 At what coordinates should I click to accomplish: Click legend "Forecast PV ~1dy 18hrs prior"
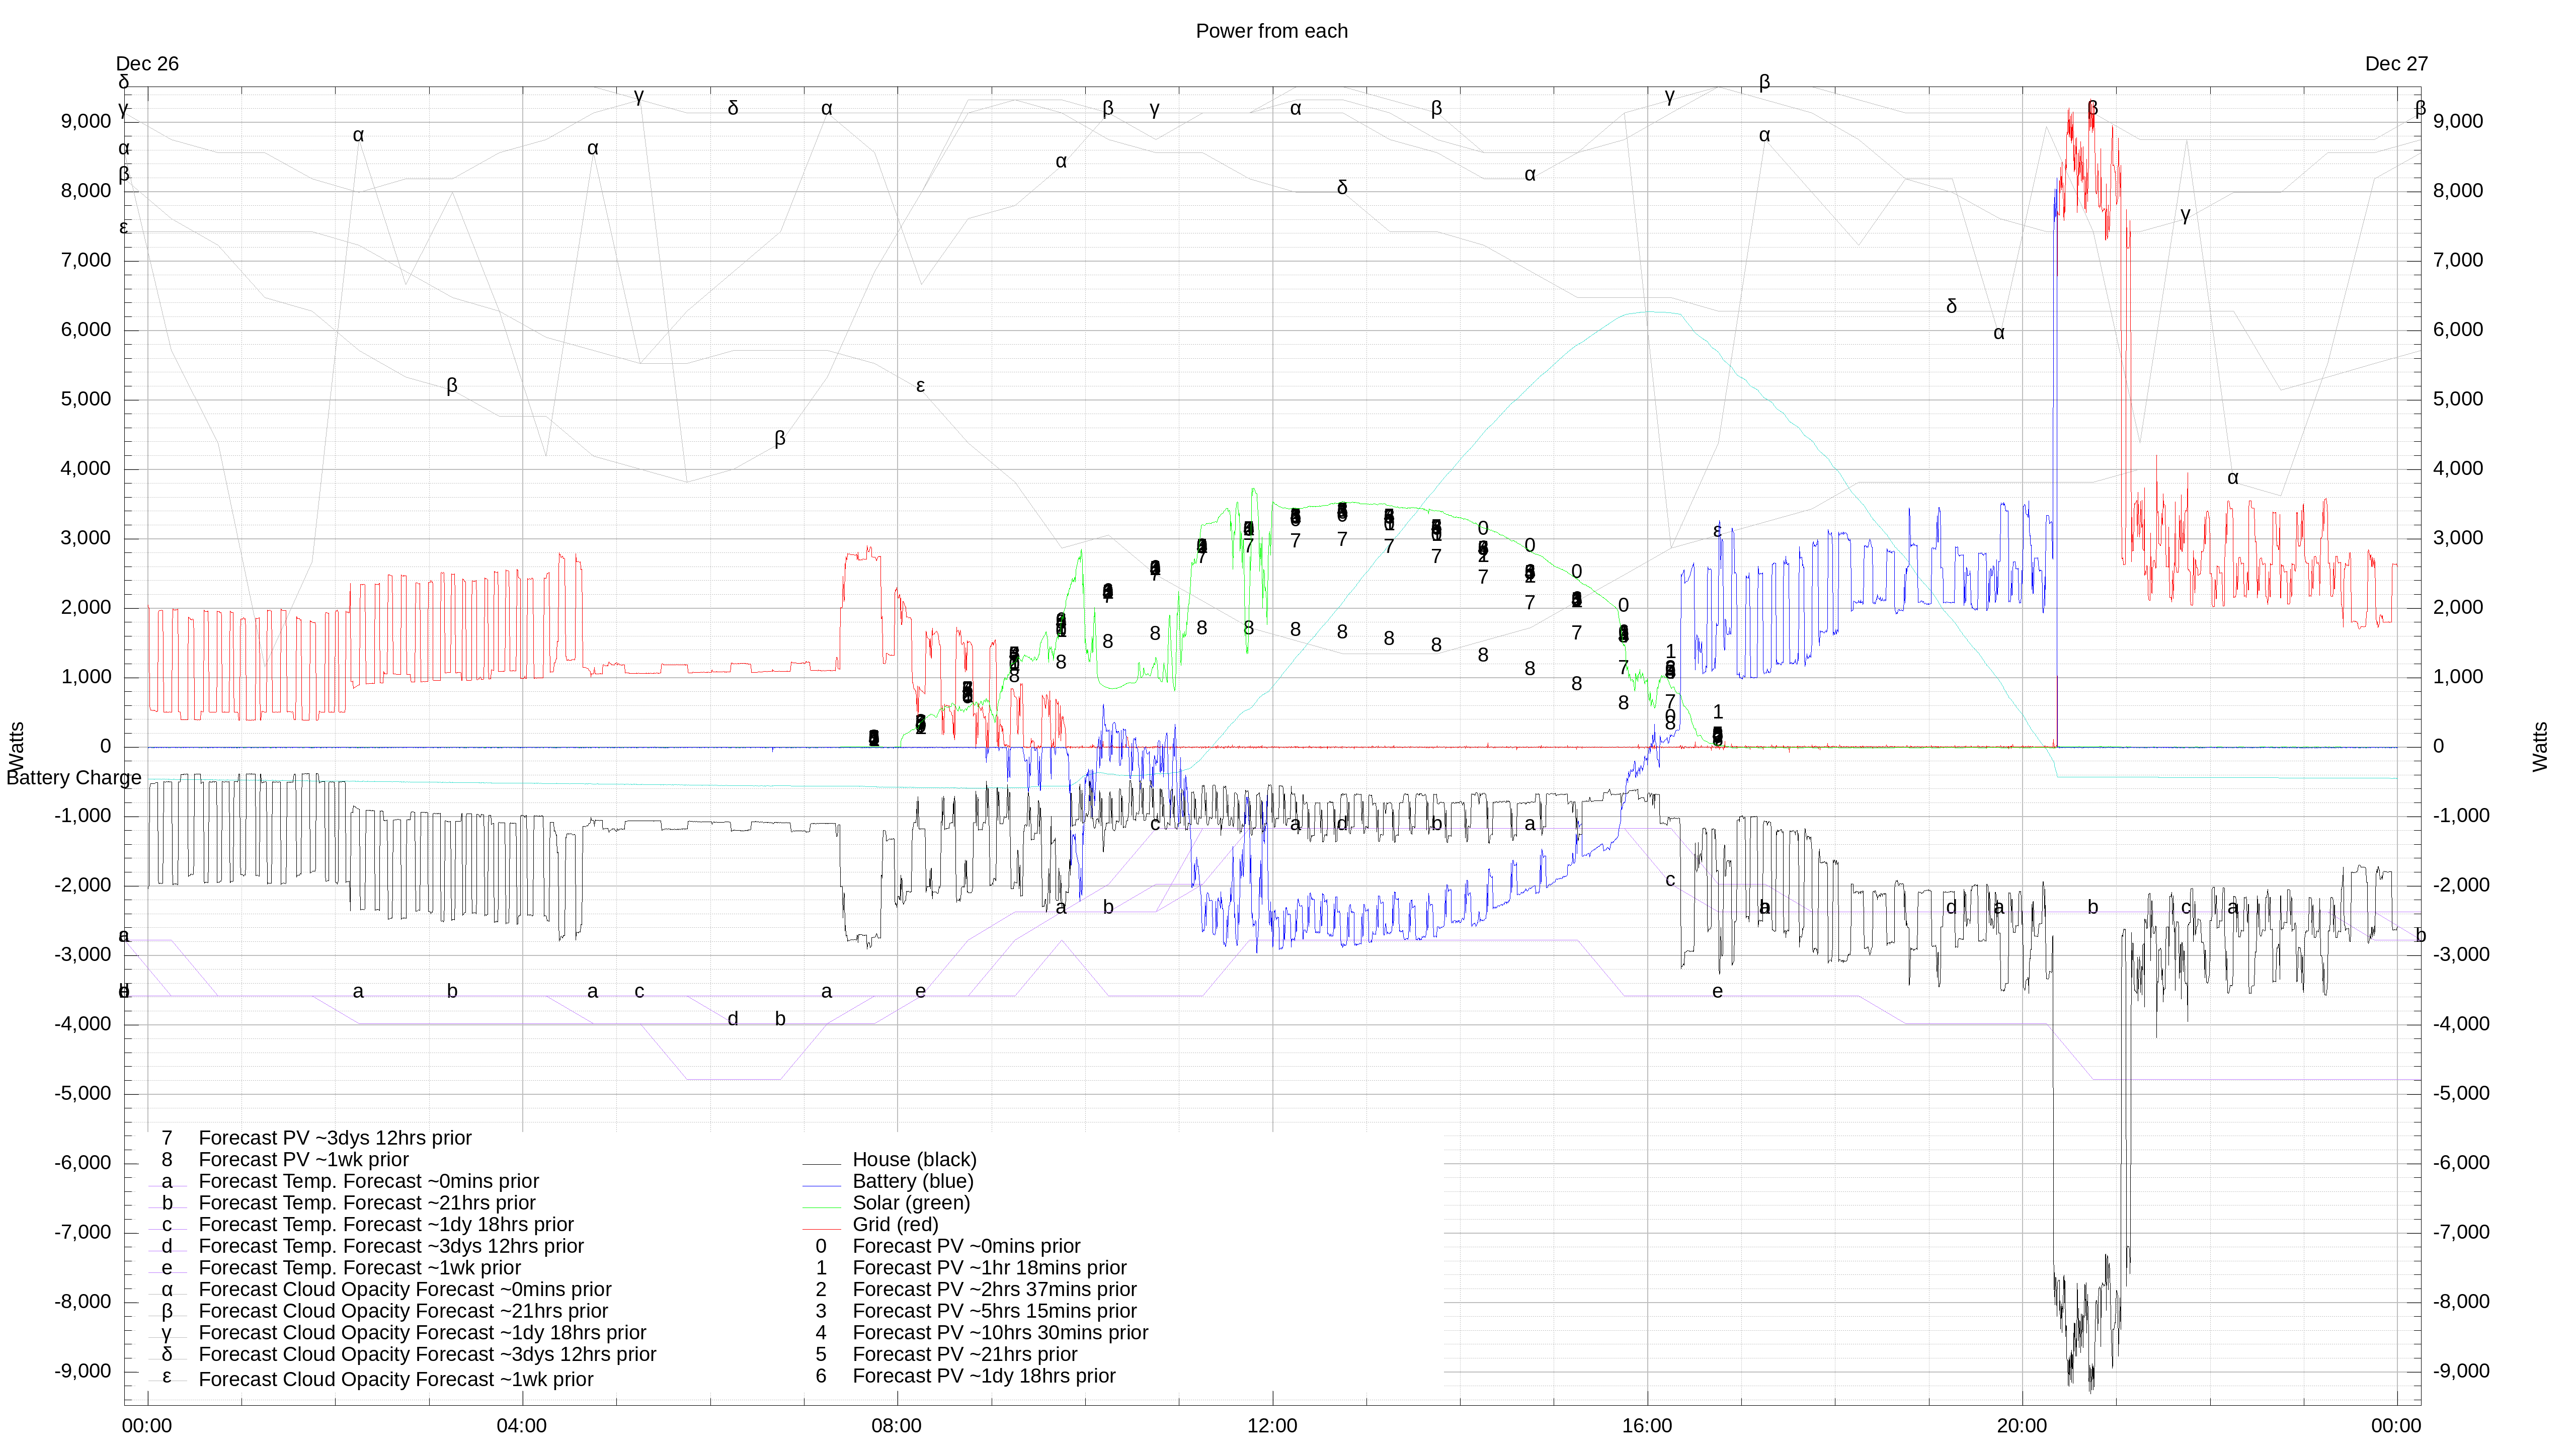pos(984,1377)
